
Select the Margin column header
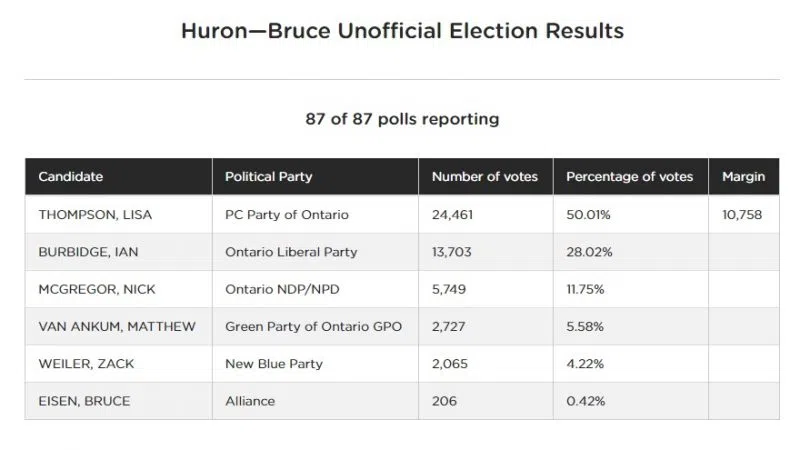click(x=743, y=177)
